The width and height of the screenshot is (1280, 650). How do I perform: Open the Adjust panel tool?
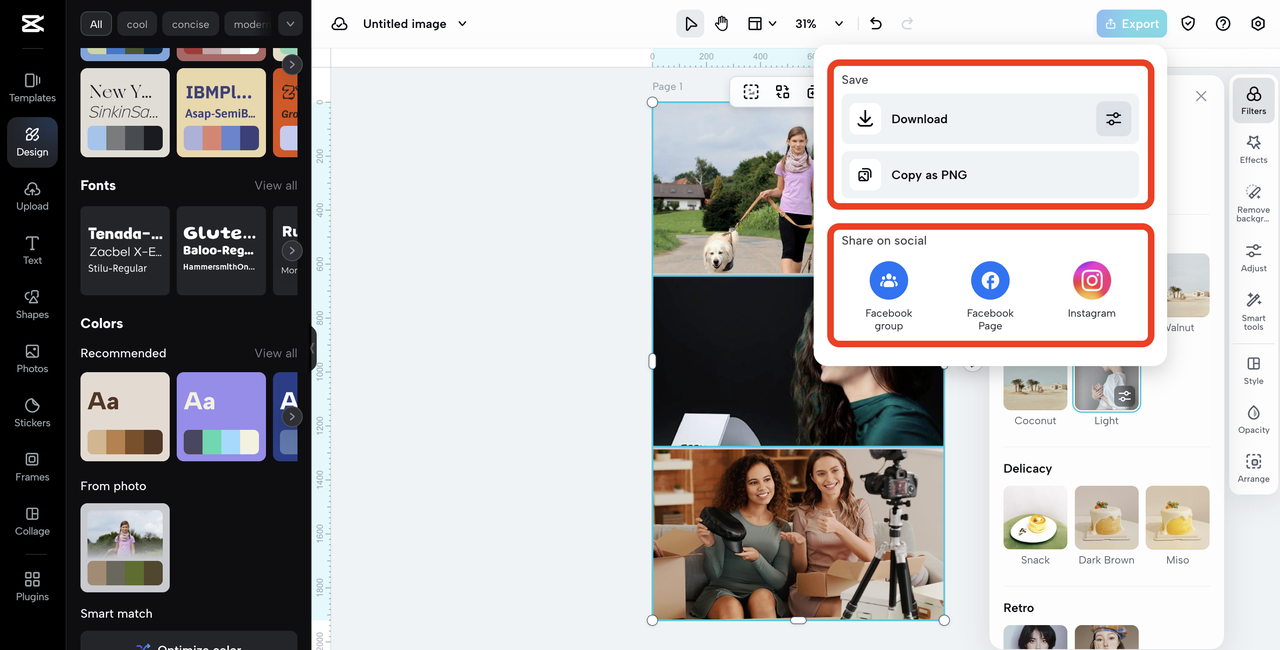point(1253,257)
